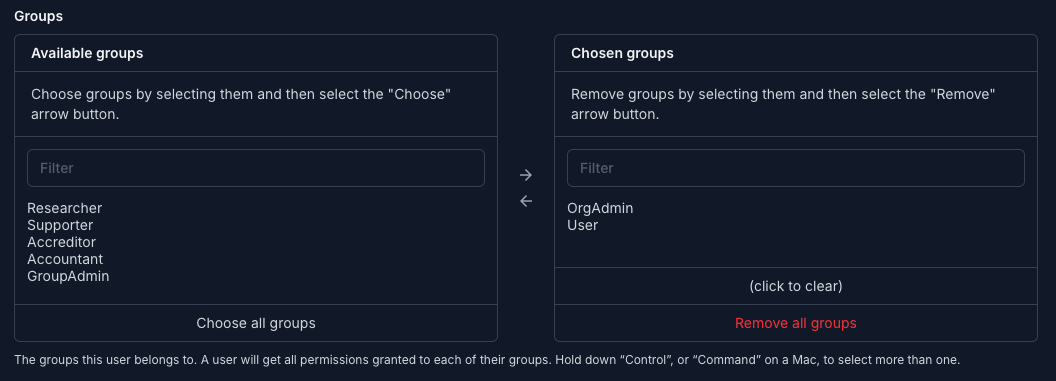Focus the Chosen groups filter field
The height and width of the screenshot is (381, 1056).
point(796,168)
